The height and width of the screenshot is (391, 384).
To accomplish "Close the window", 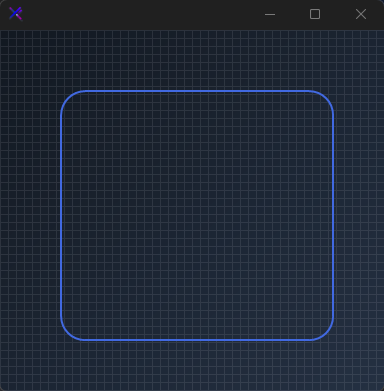I will (361, 14).
